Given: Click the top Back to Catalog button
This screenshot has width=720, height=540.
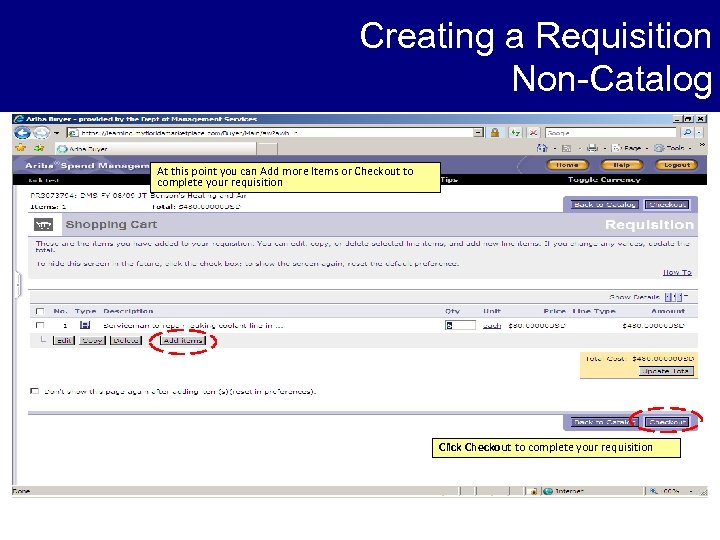Looking at the screenshot, I should click(x=604, y=205).
